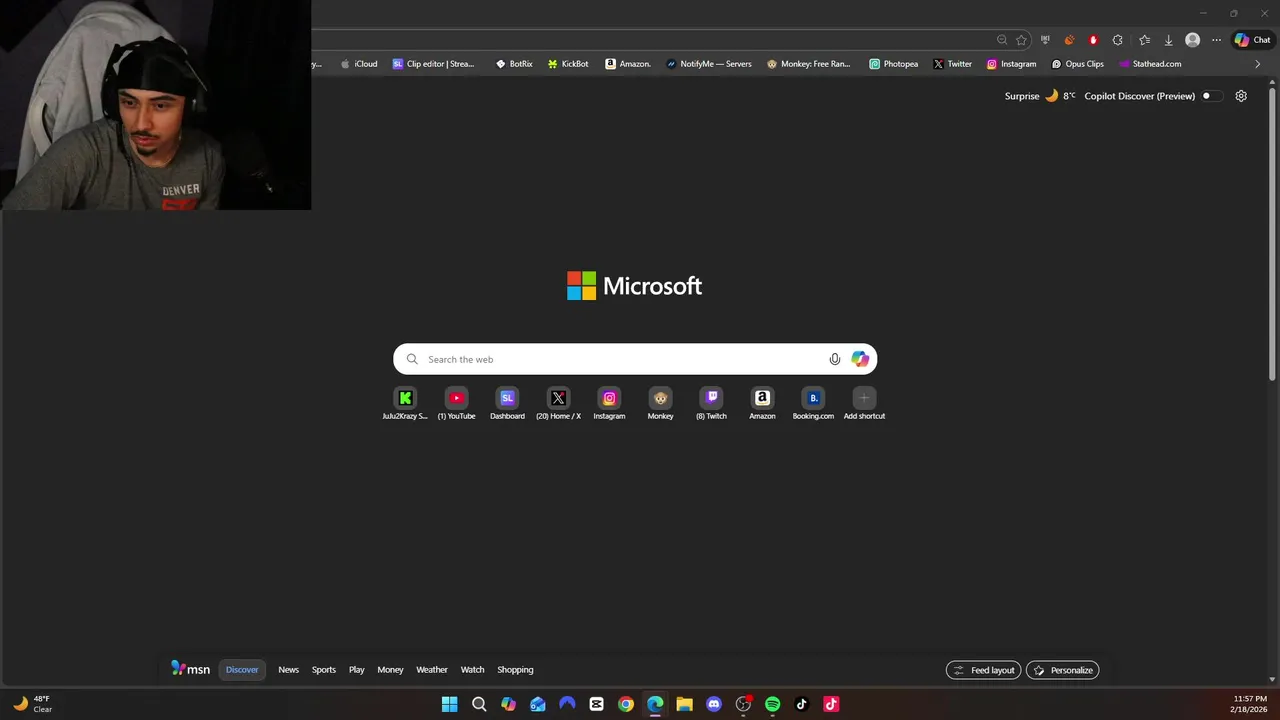The height and width of the screenshot is (720, 1280).
Task: Open the browser profile avatar
Action: (x=1192, y=40)
